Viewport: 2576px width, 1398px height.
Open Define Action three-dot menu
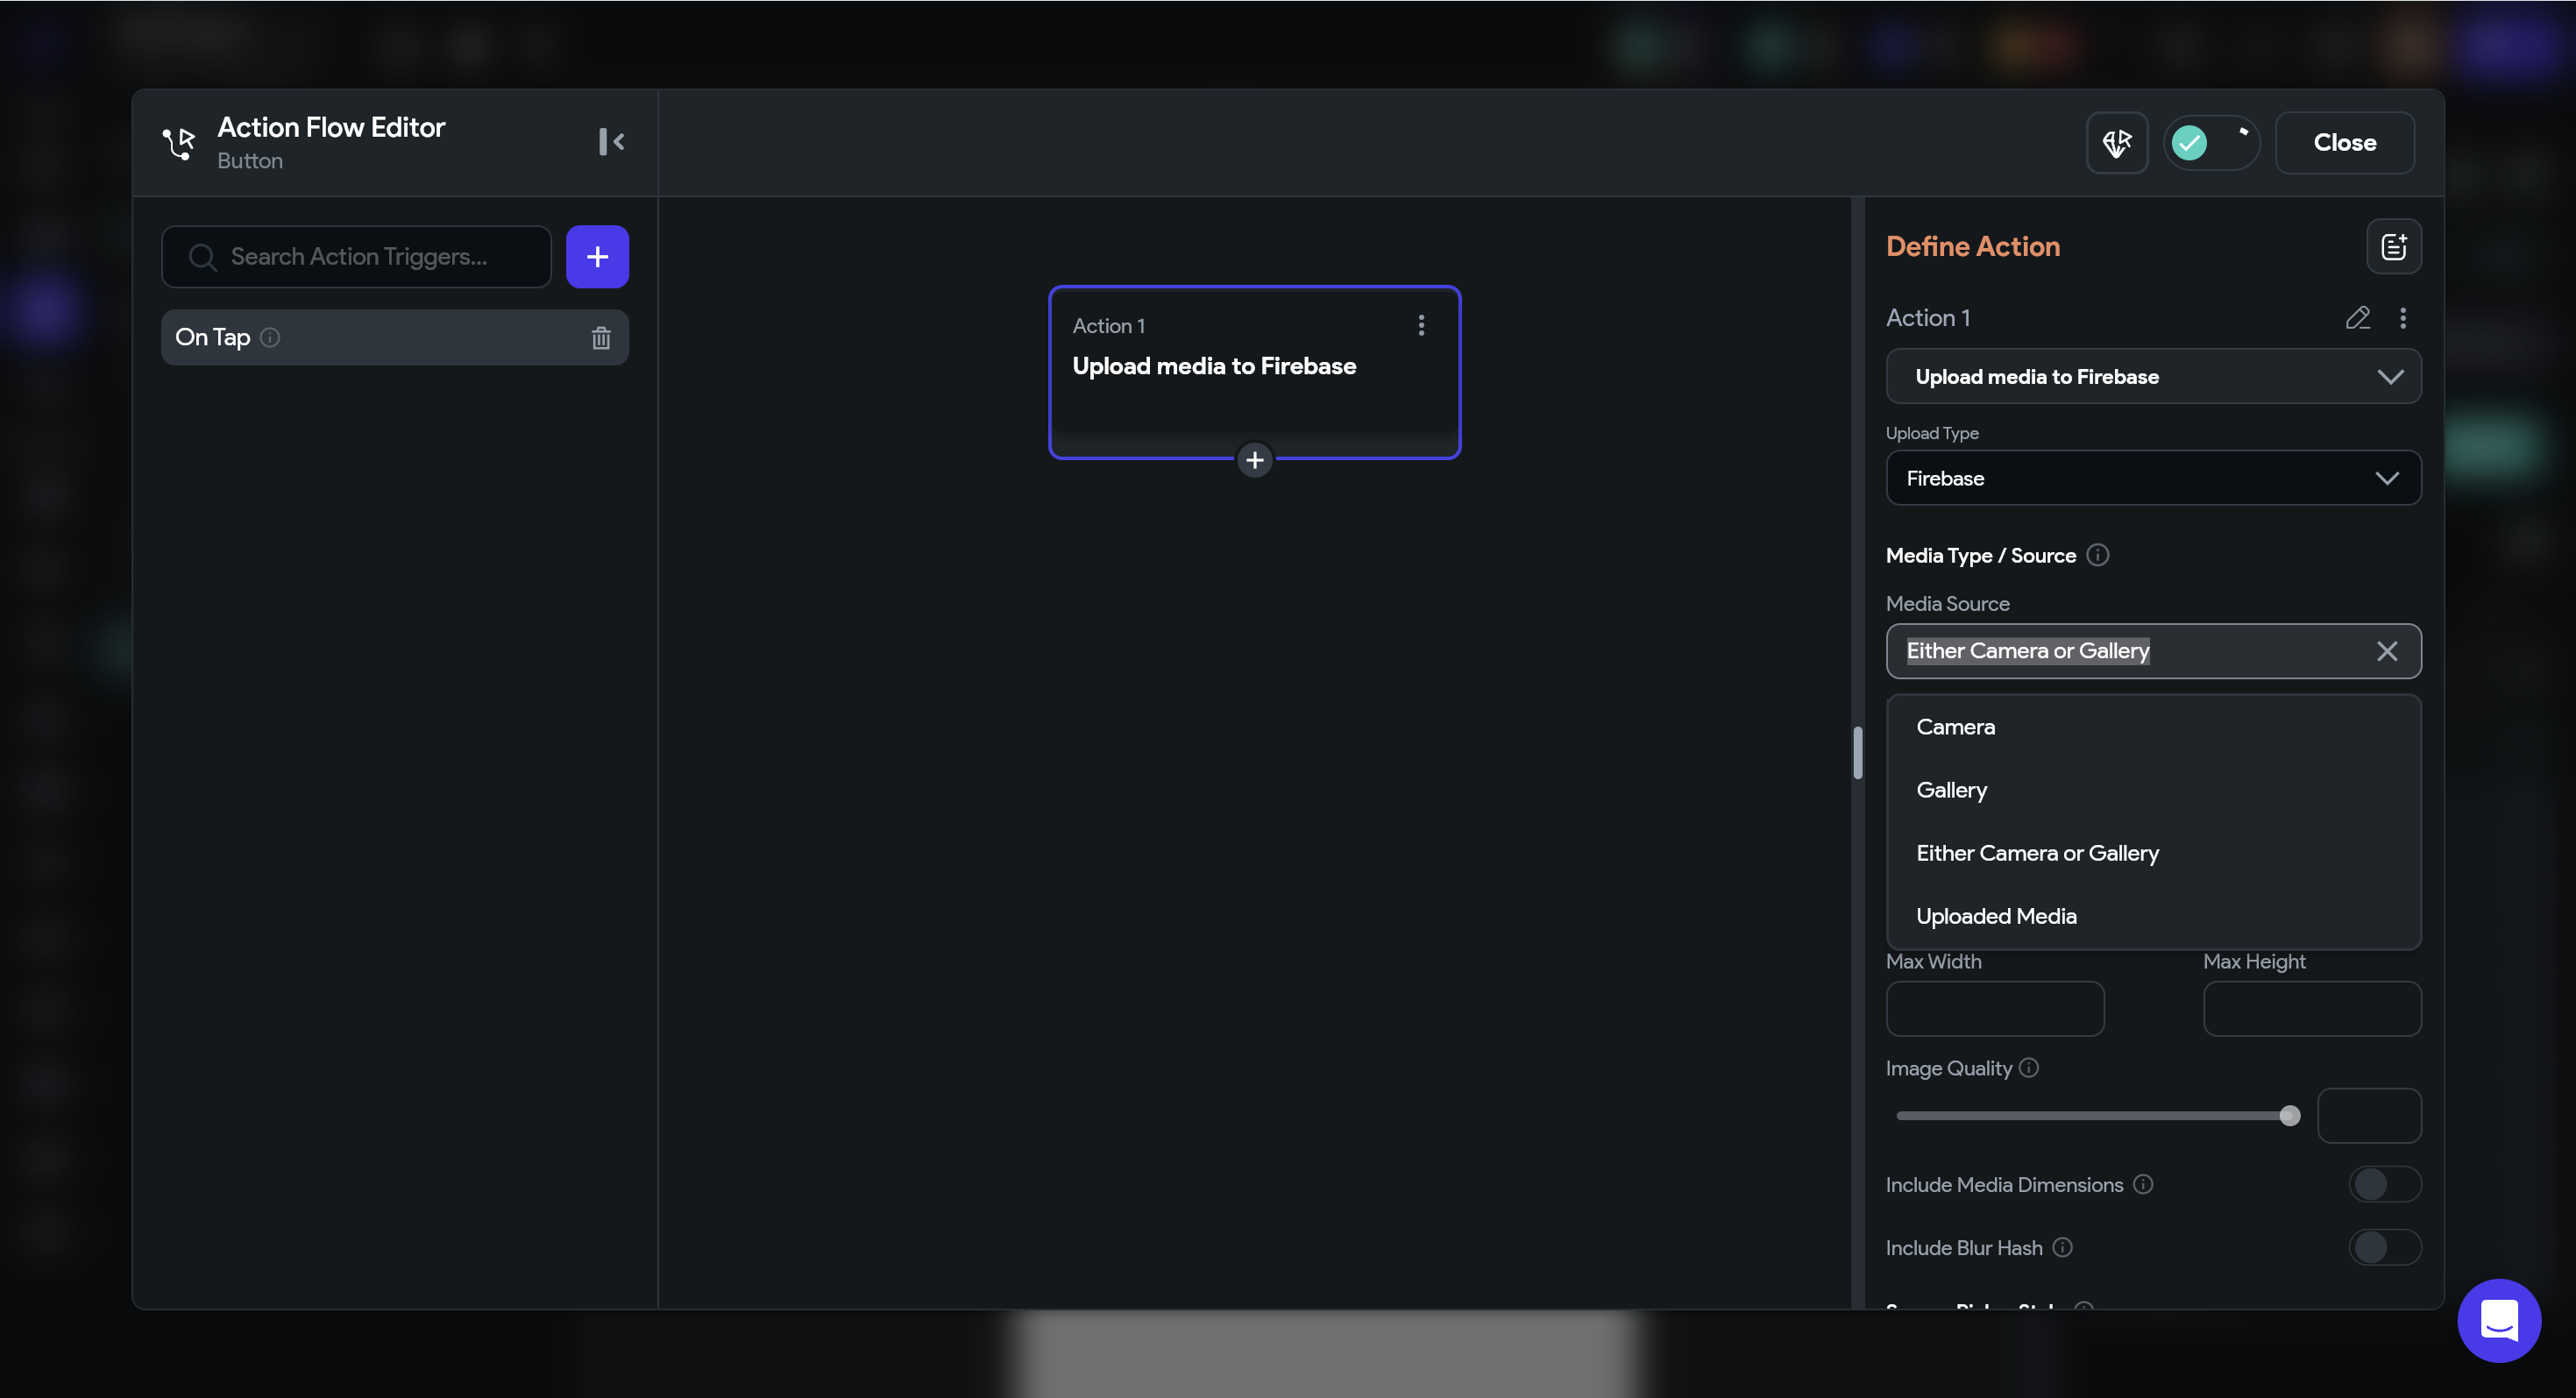pos(2402,318)
